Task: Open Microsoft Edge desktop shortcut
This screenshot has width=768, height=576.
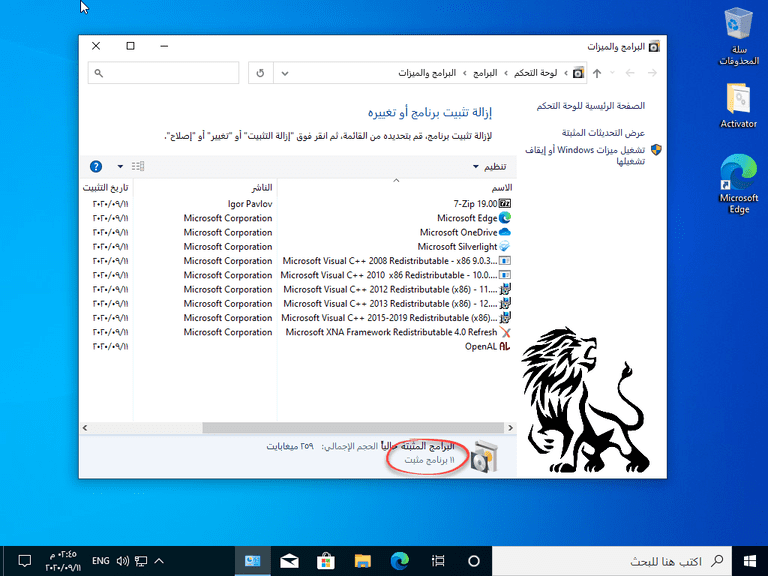Action: tap(738, 184)
